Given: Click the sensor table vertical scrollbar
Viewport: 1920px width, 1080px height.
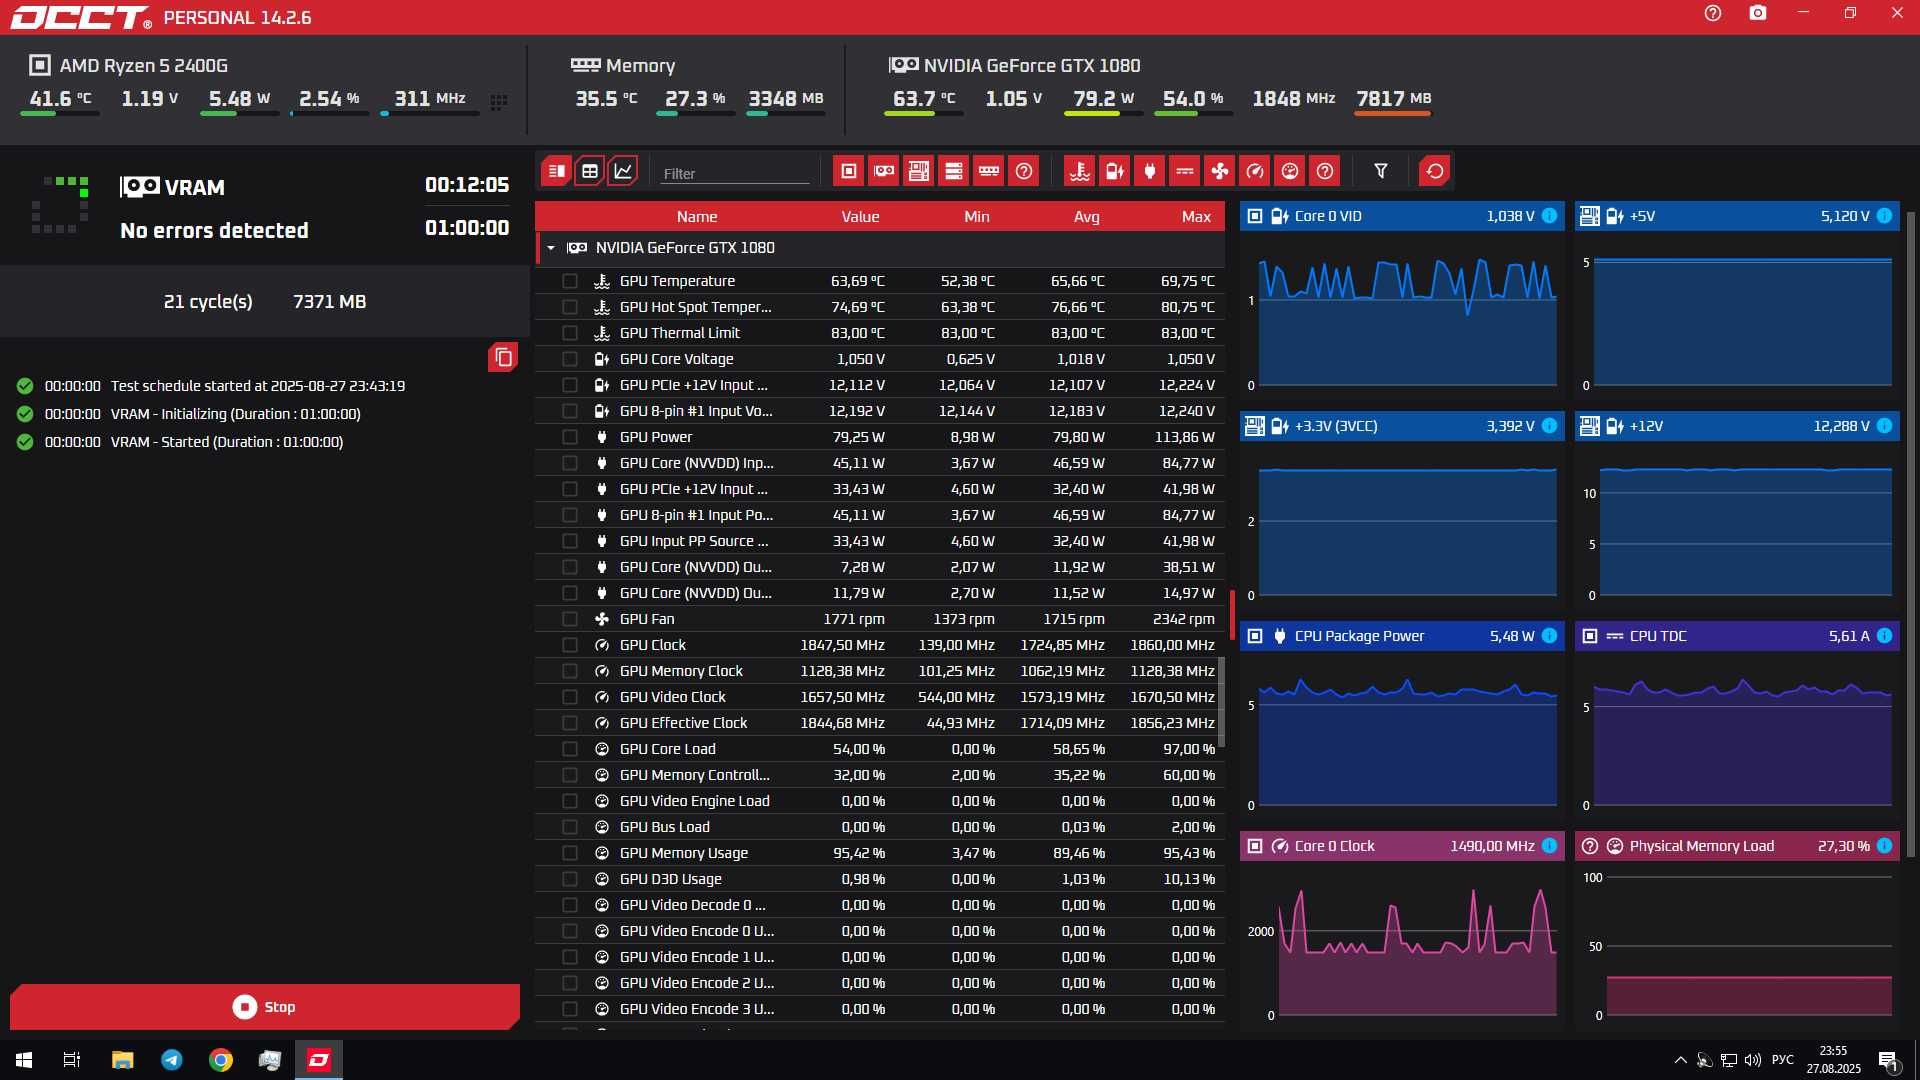Looking at the screenshot, I should [x=1221, y=702].
